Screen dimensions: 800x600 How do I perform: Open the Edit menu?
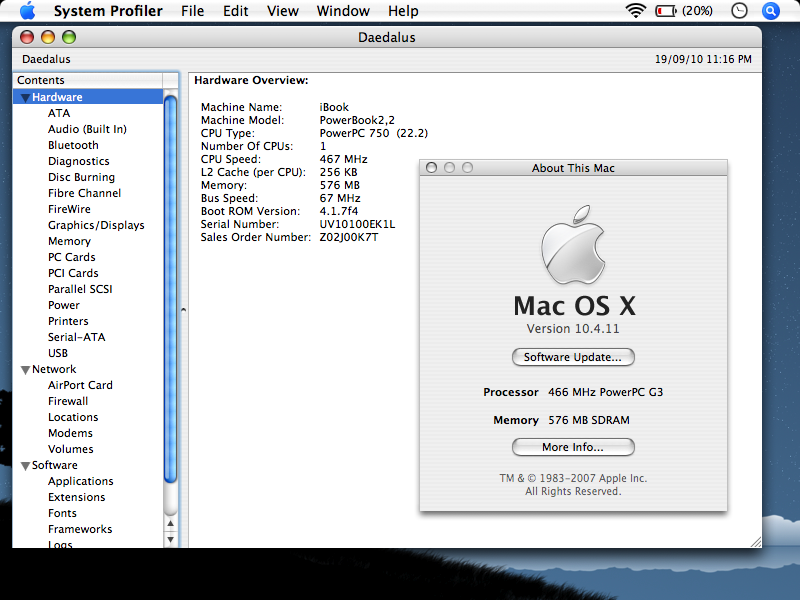pos(235,11)
